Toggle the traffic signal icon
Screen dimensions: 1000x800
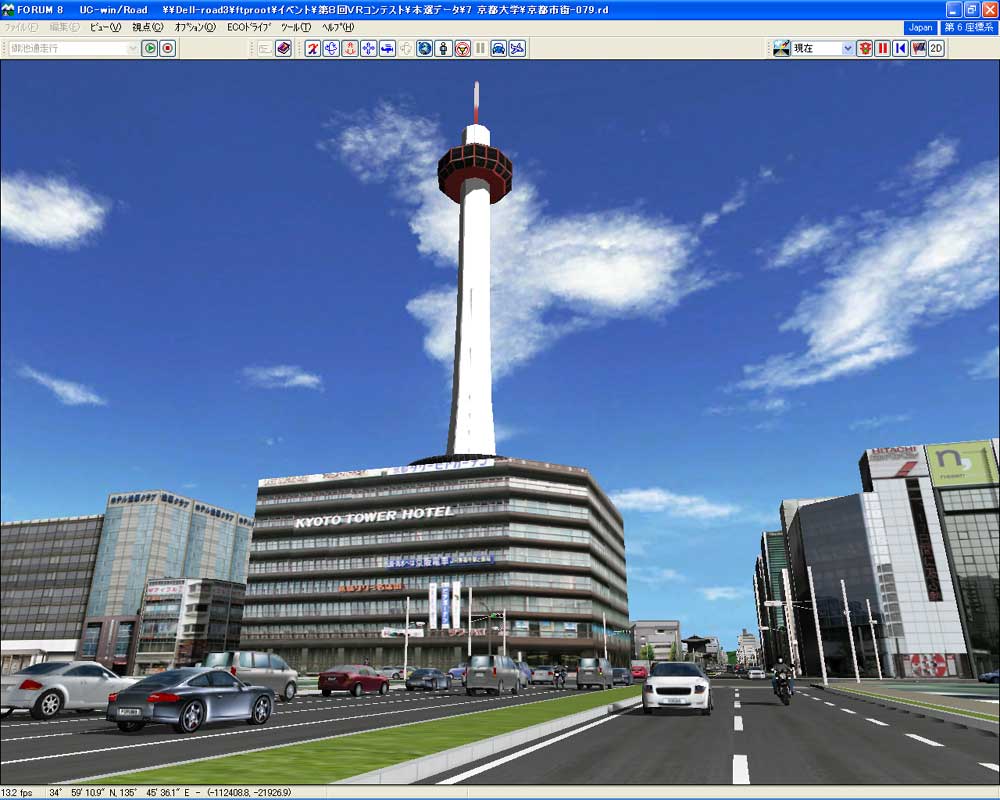tap(865, 48)
